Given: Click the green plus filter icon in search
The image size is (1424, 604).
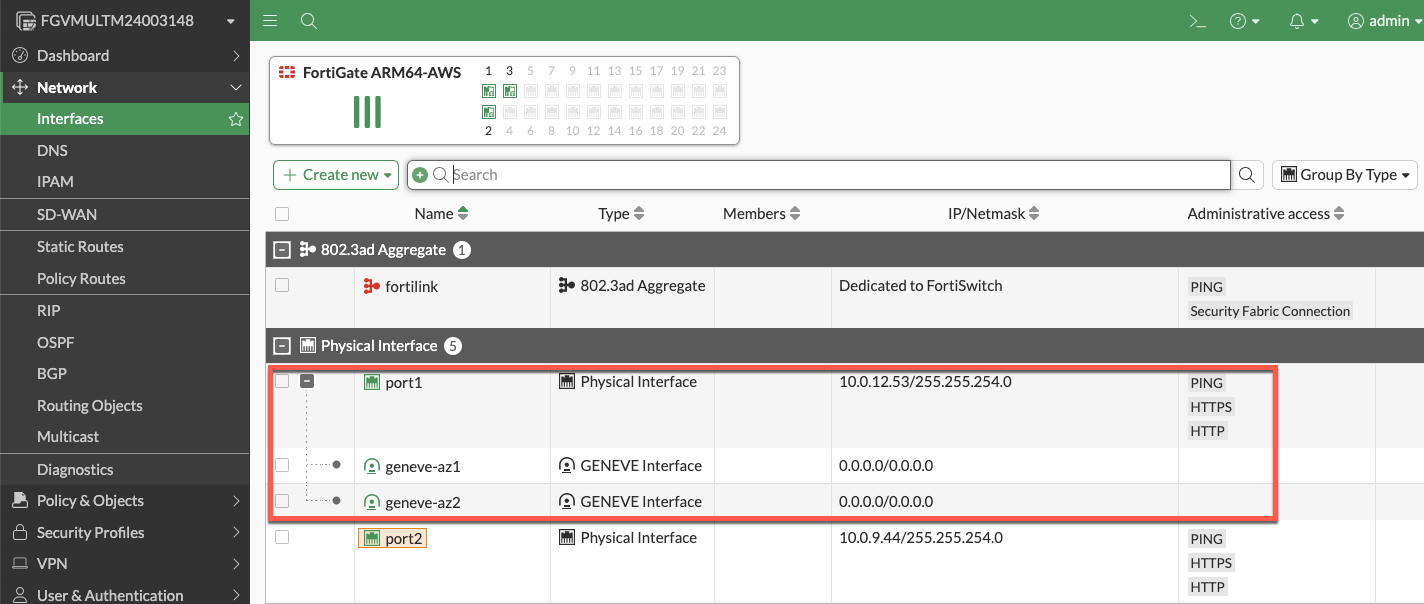Looking at the screenshot, I should [x=420, y=175].
